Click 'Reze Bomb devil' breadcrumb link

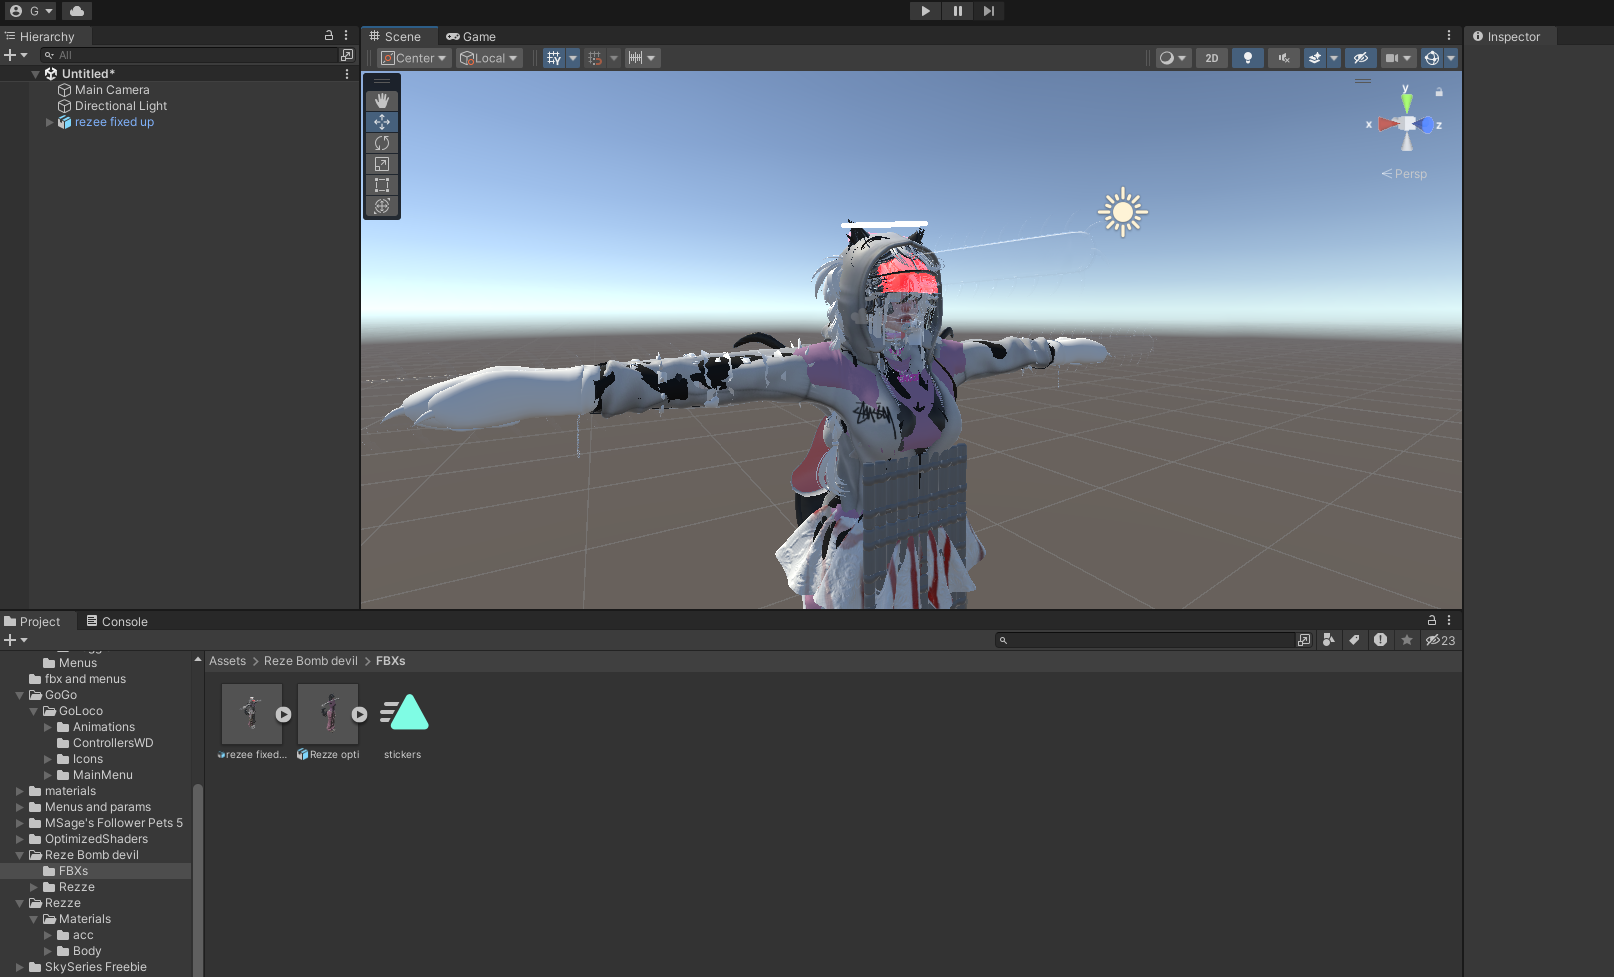[x=310, y=661]
